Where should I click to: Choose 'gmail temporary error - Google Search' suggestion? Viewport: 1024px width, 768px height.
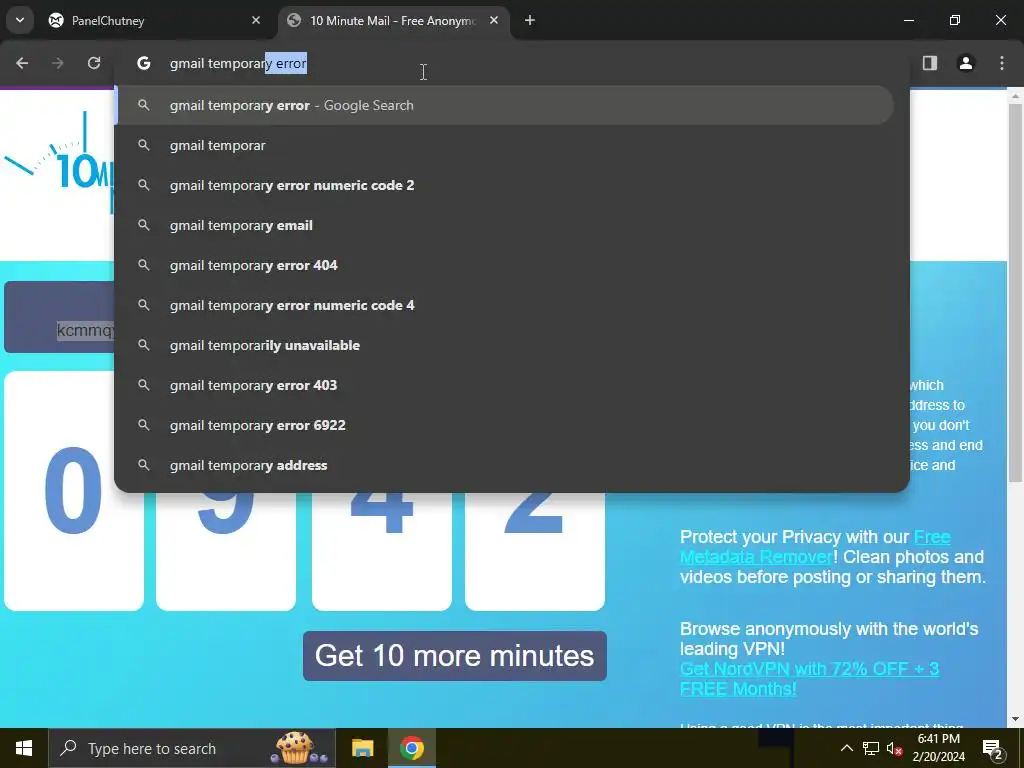pos(504,105)
